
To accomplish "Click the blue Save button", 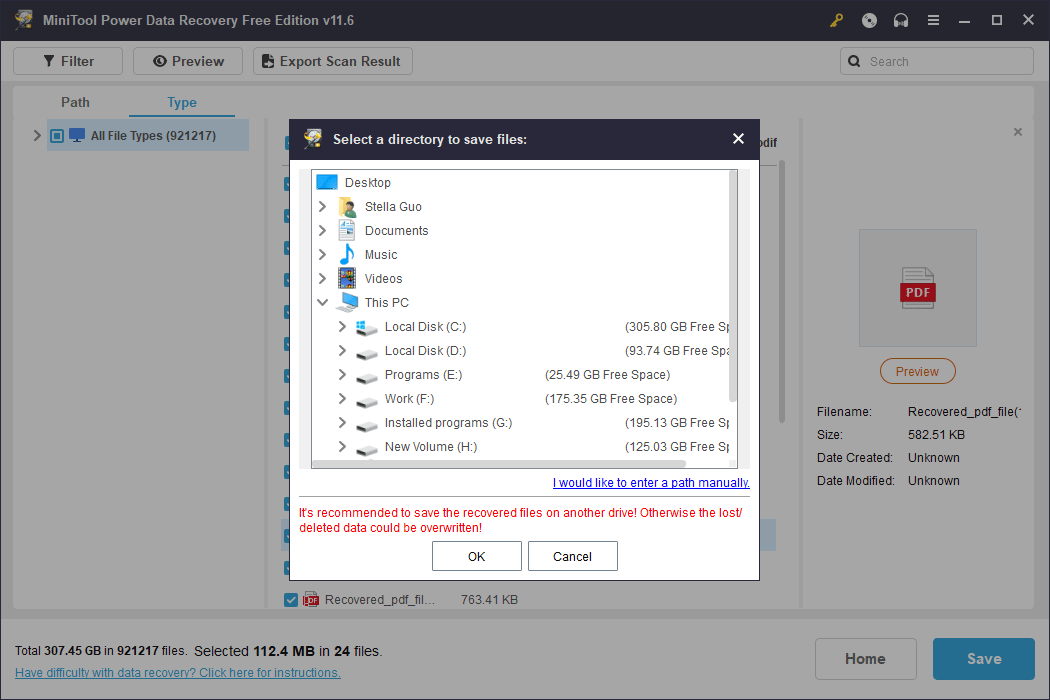I will point(984,658).
